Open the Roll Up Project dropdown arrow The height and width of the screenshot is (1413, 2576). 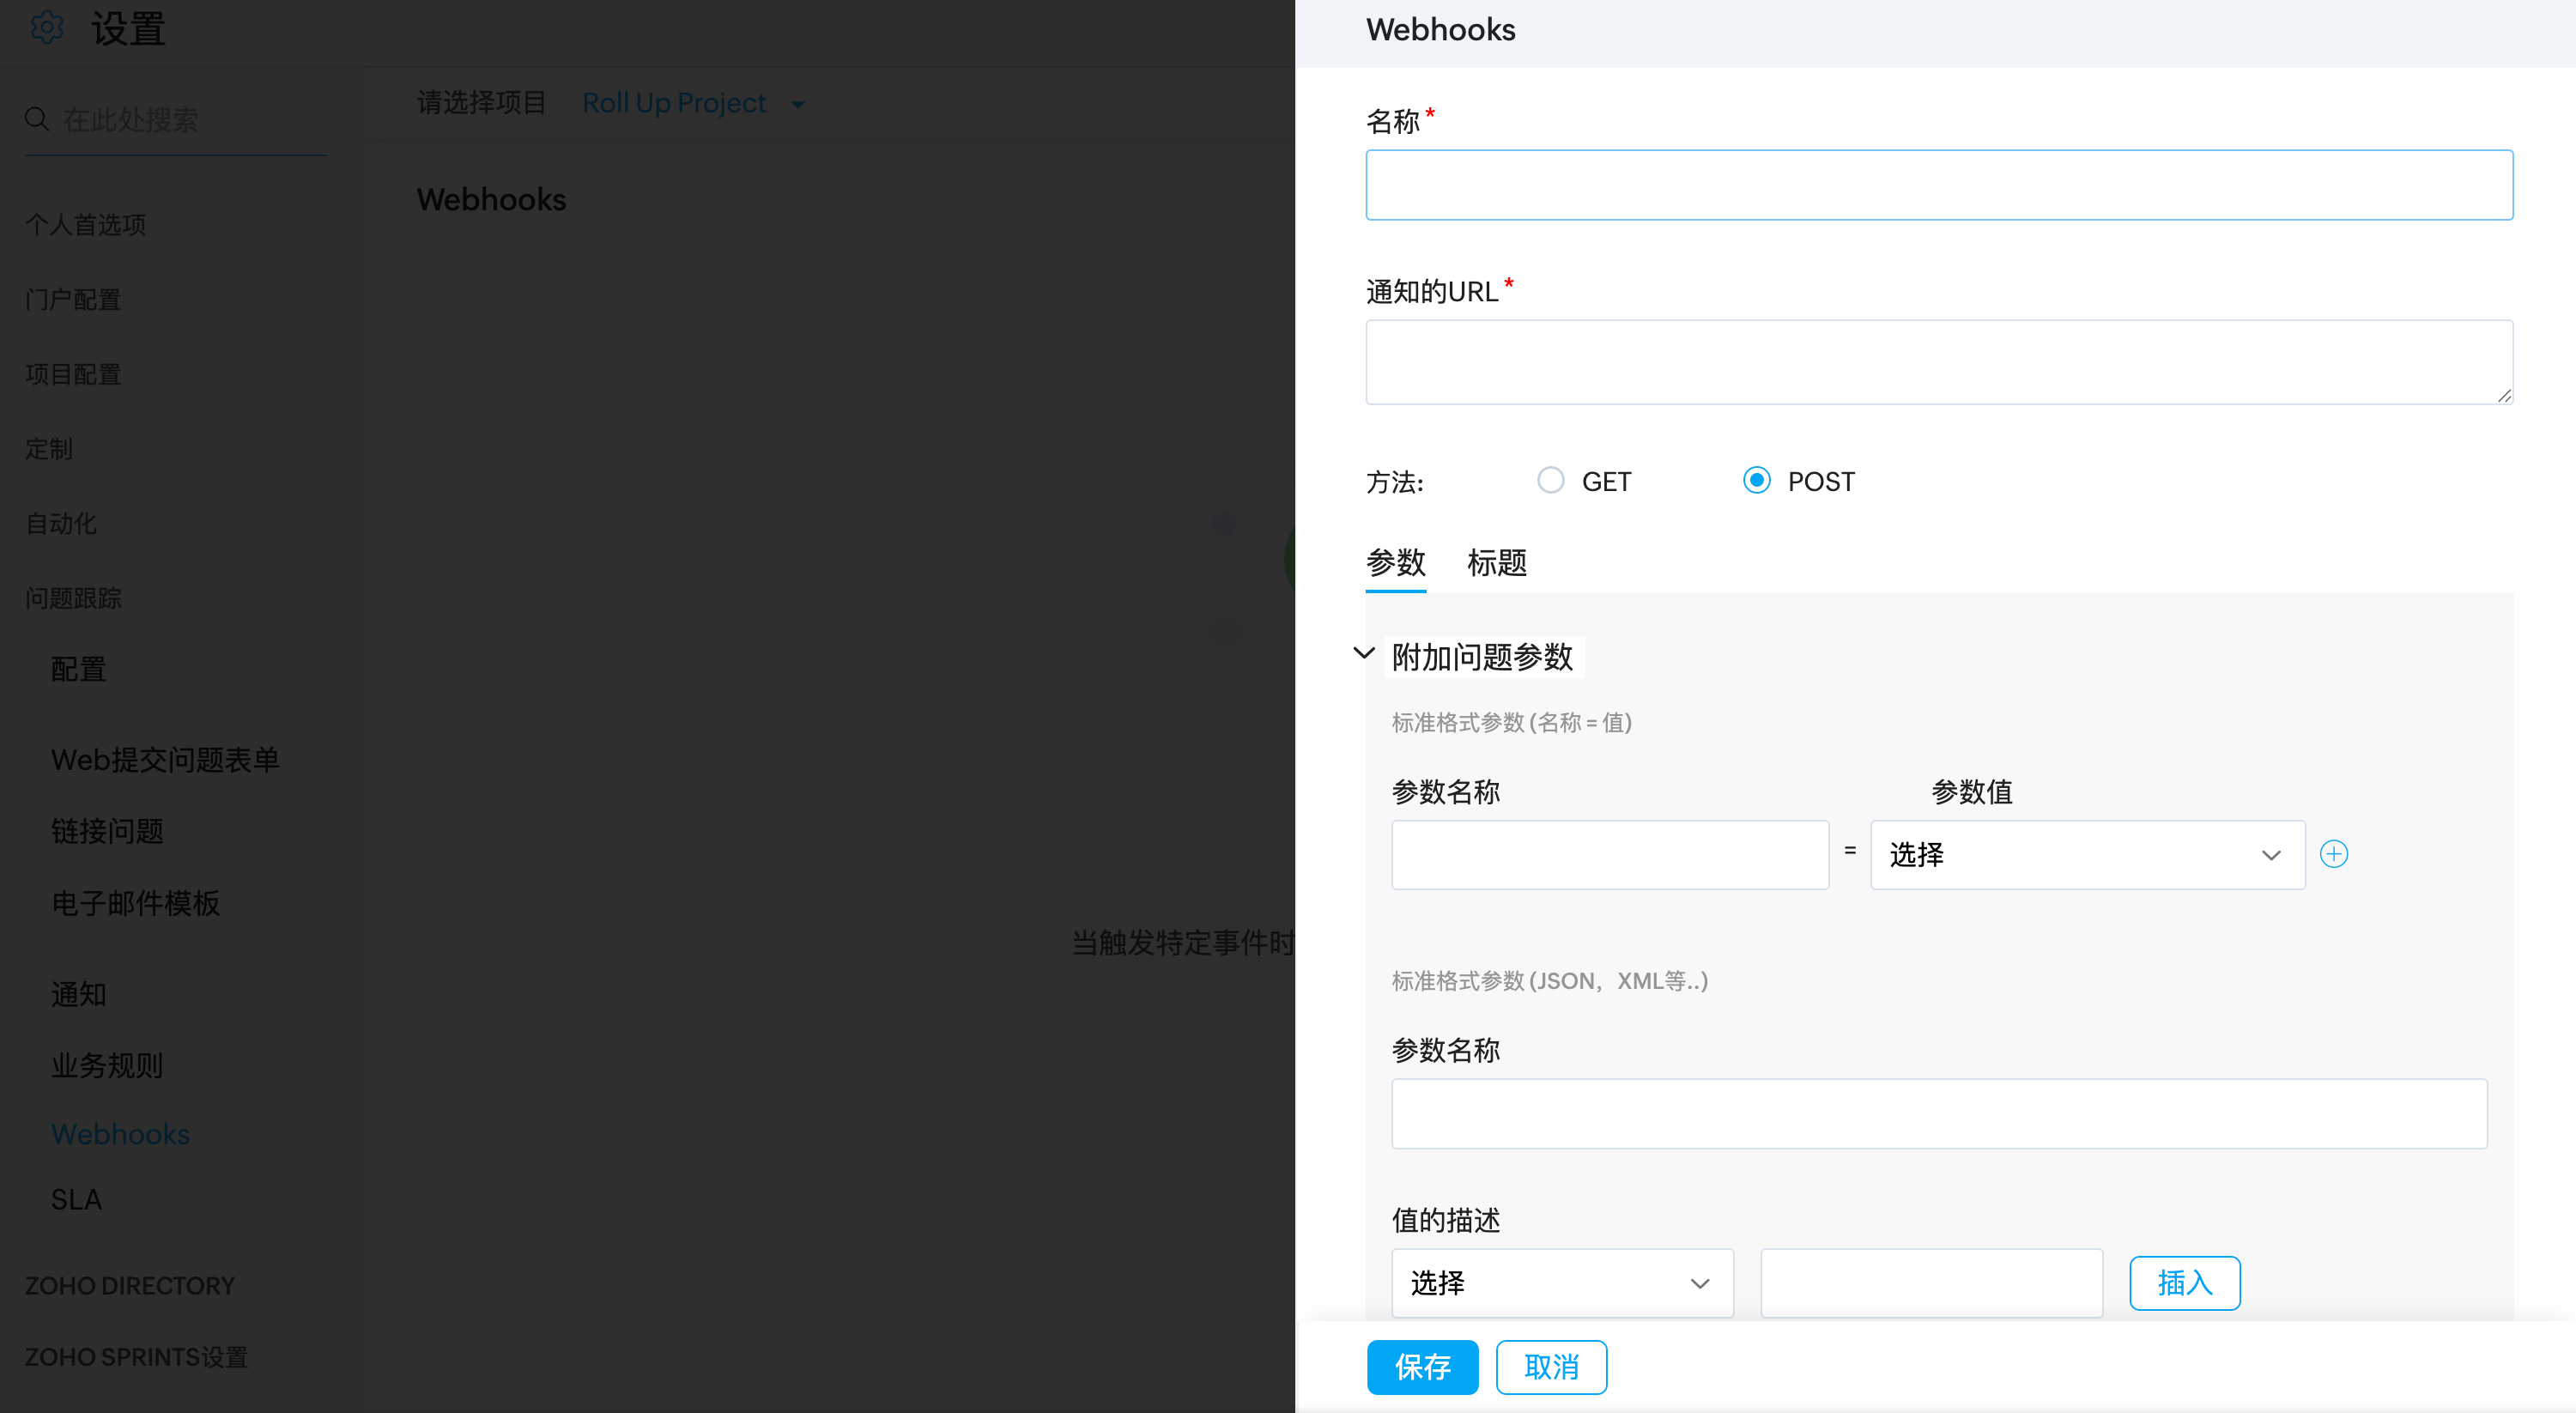[x=798, y=104]
